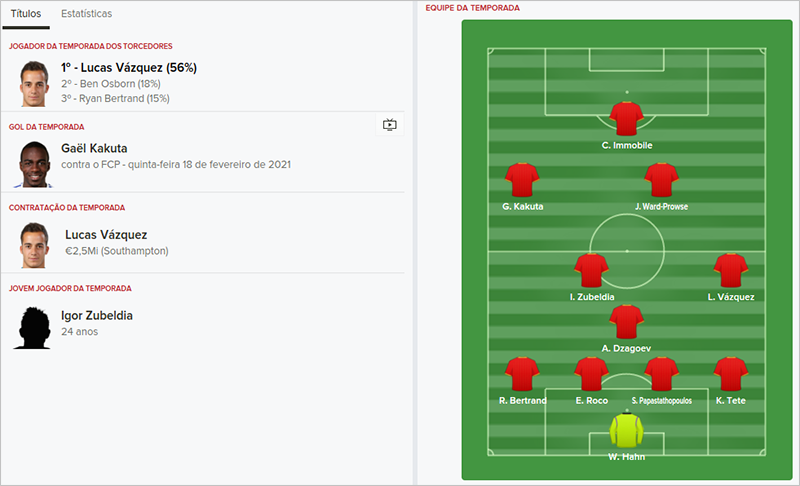Switch to the Estatísticas tab
The width and height of the screenshot is (800, 486).
click(86, 15)
